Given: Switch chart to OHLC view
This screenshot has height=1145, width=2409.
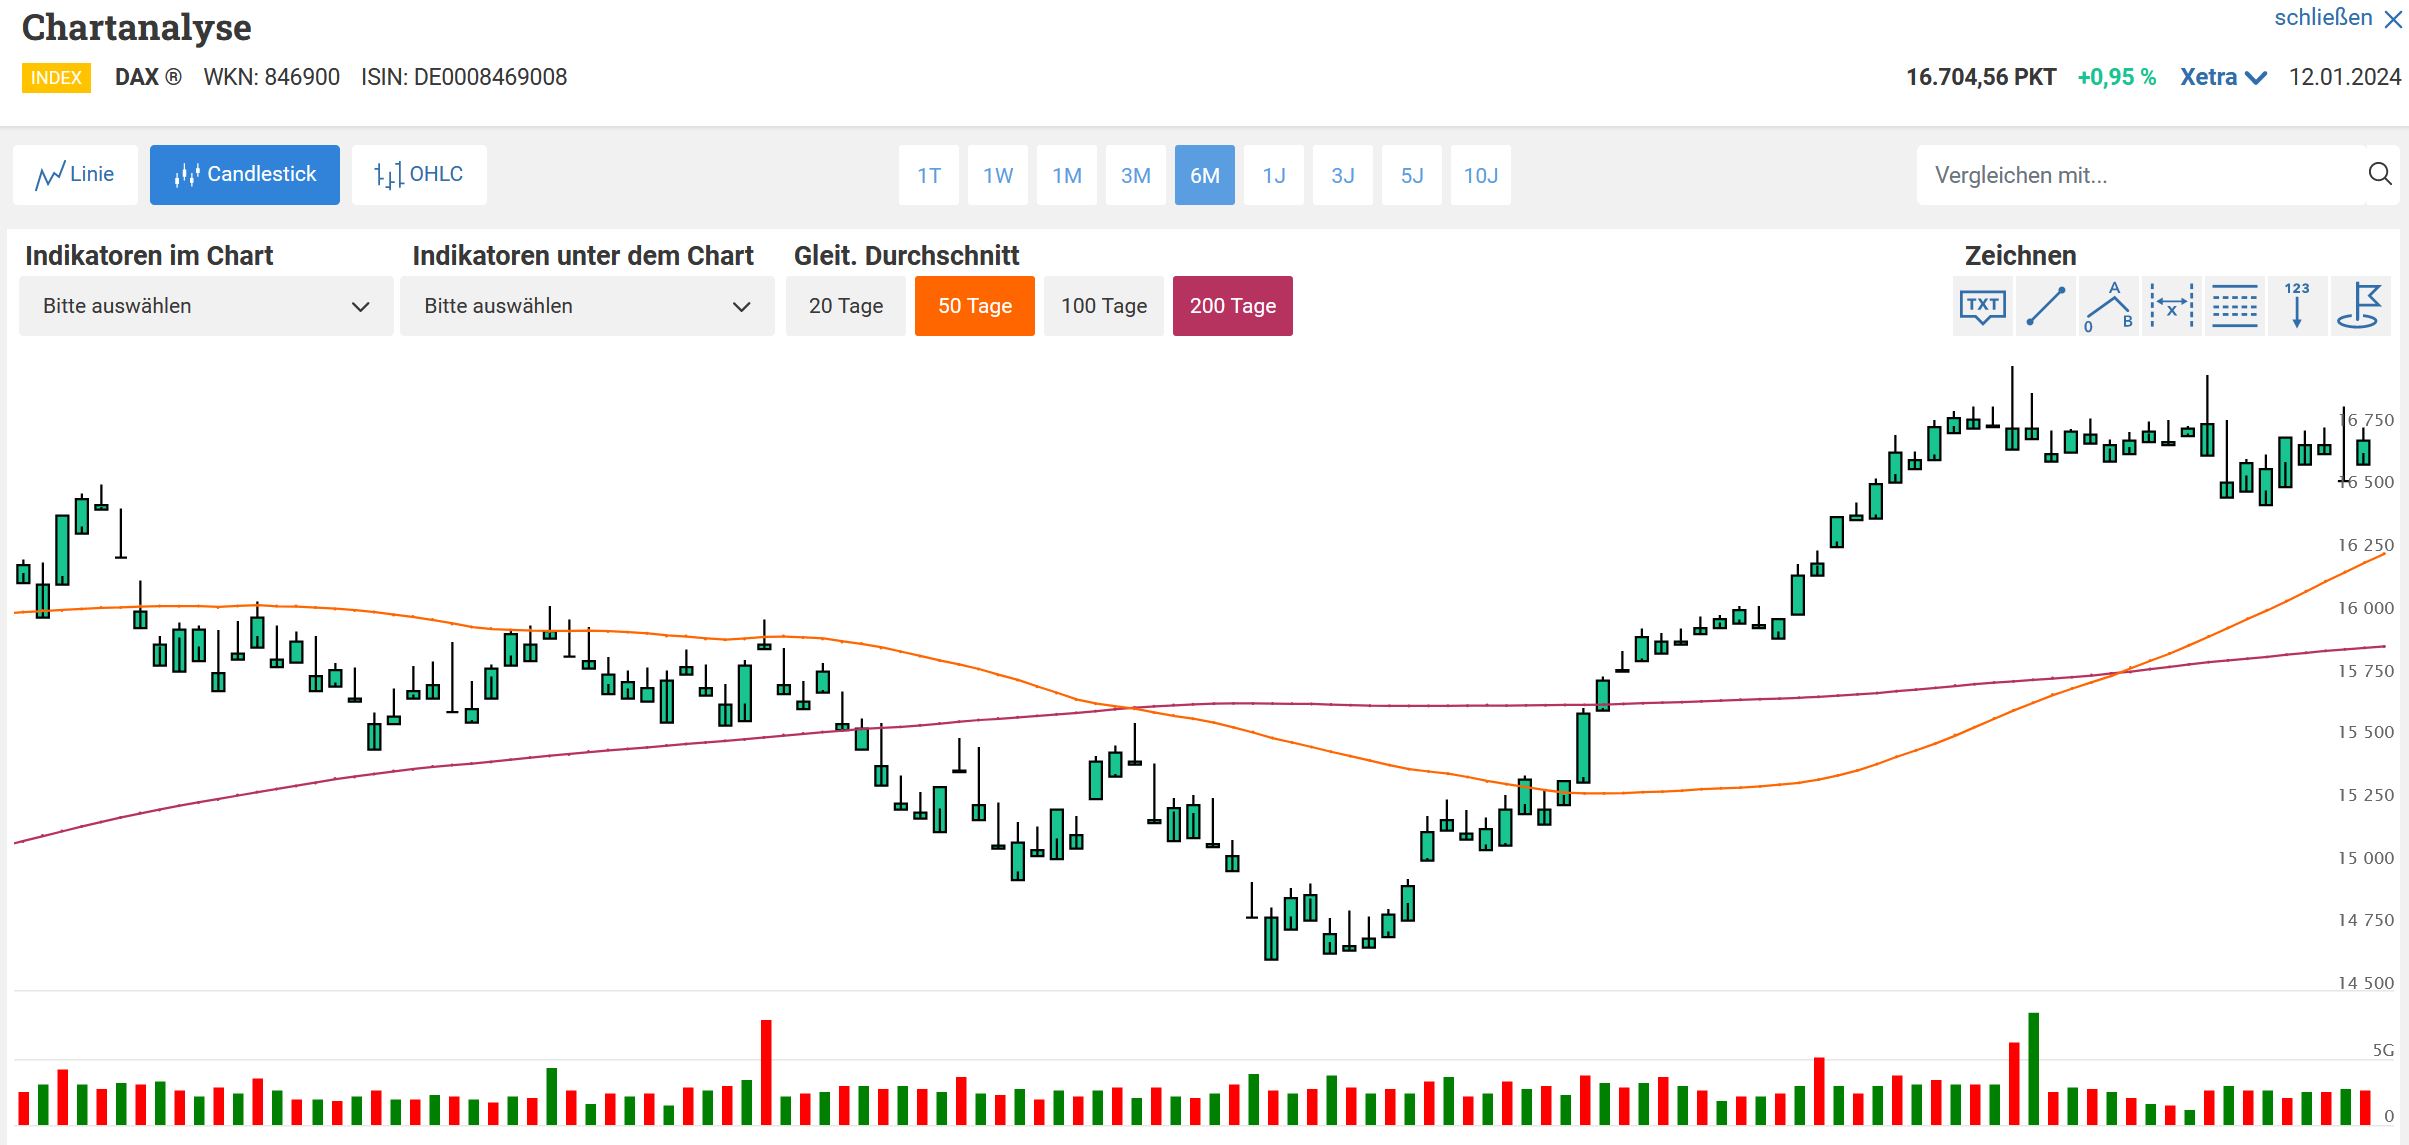Looking at the screenshot, I should (419, 175).
